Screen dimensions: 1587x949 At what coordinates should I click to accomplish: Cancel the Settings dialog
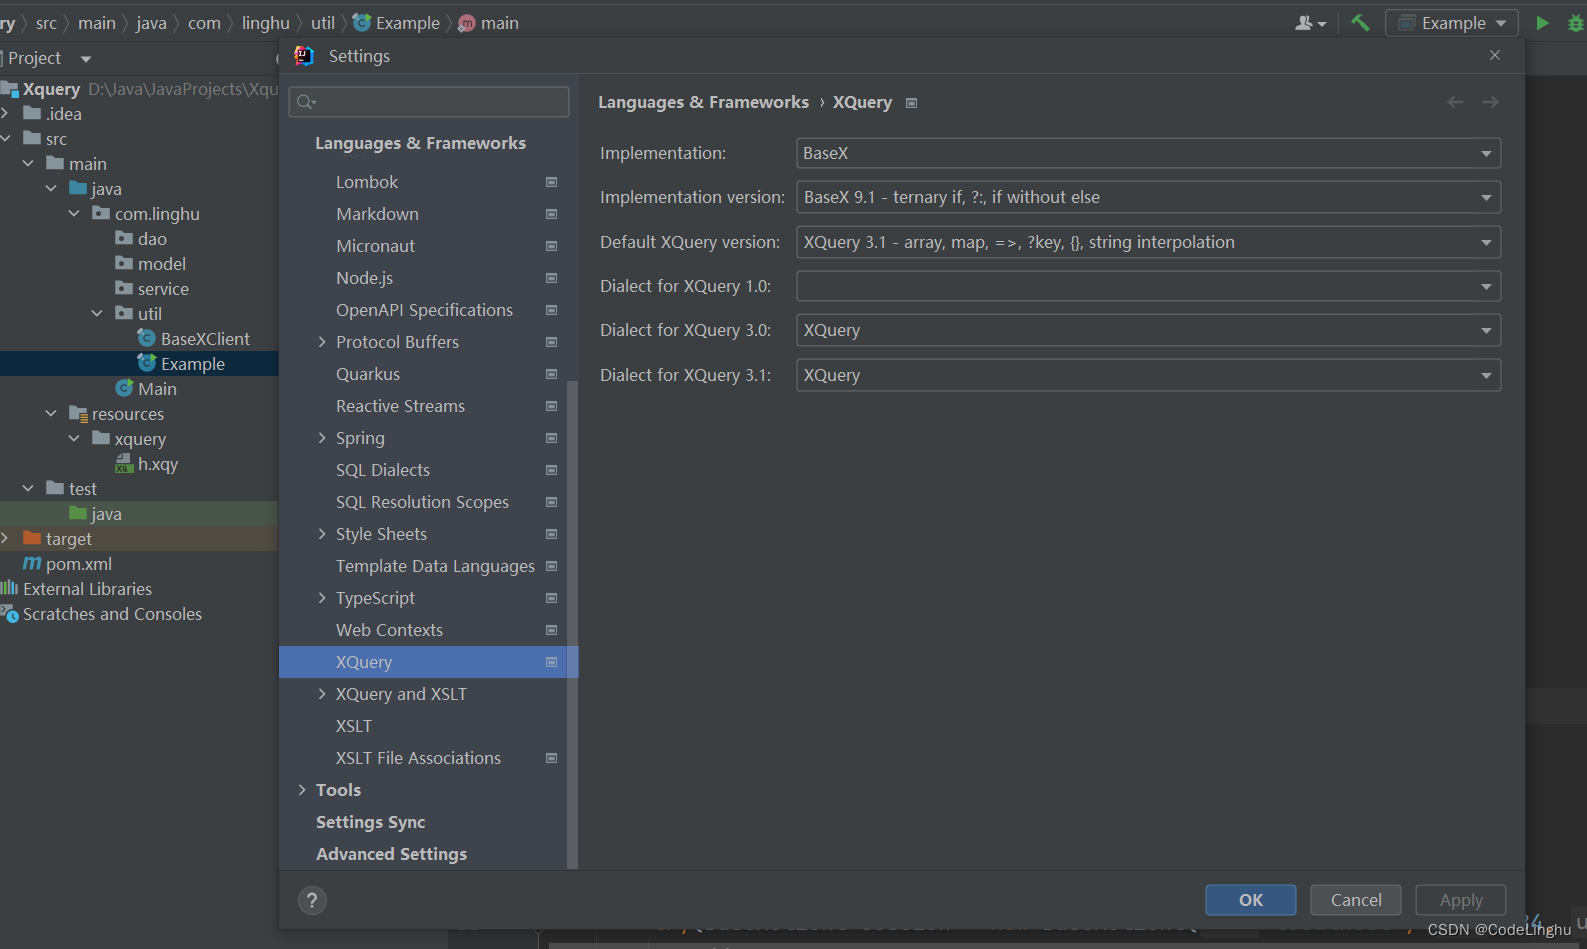click(1356, 900)
